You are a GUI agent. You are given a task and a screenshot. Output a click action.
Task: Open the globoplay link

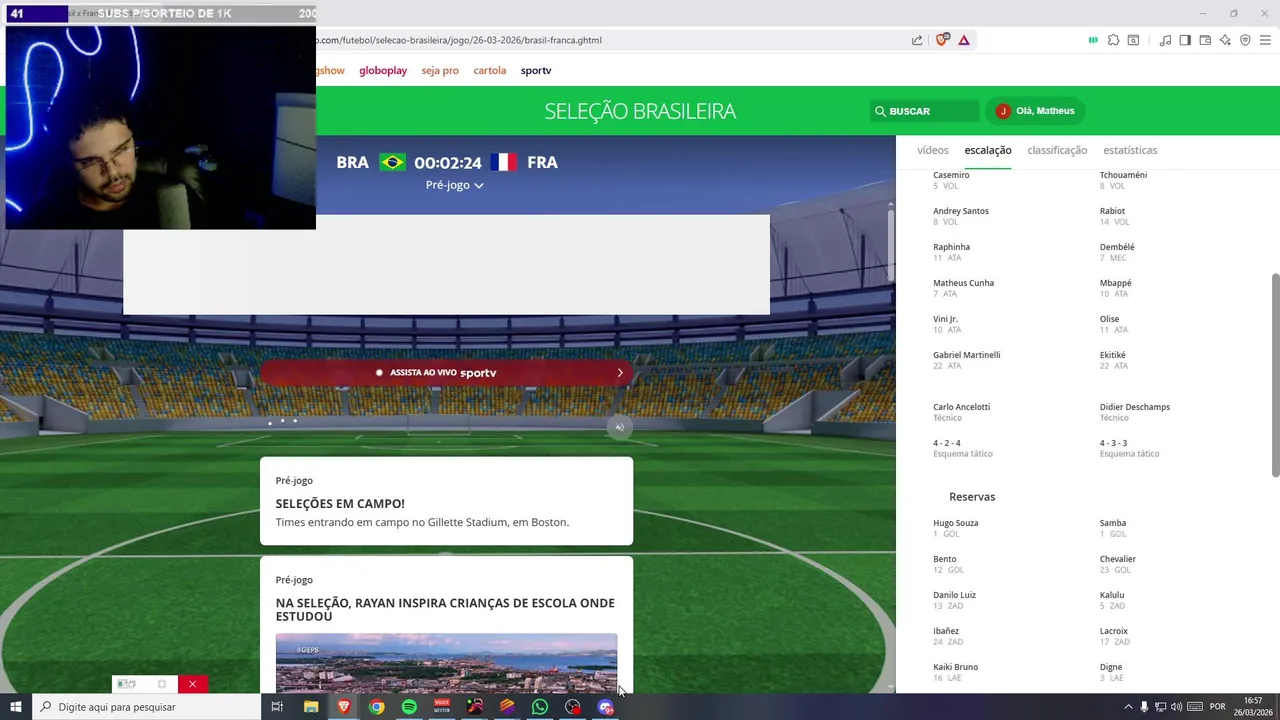(383, 70)
